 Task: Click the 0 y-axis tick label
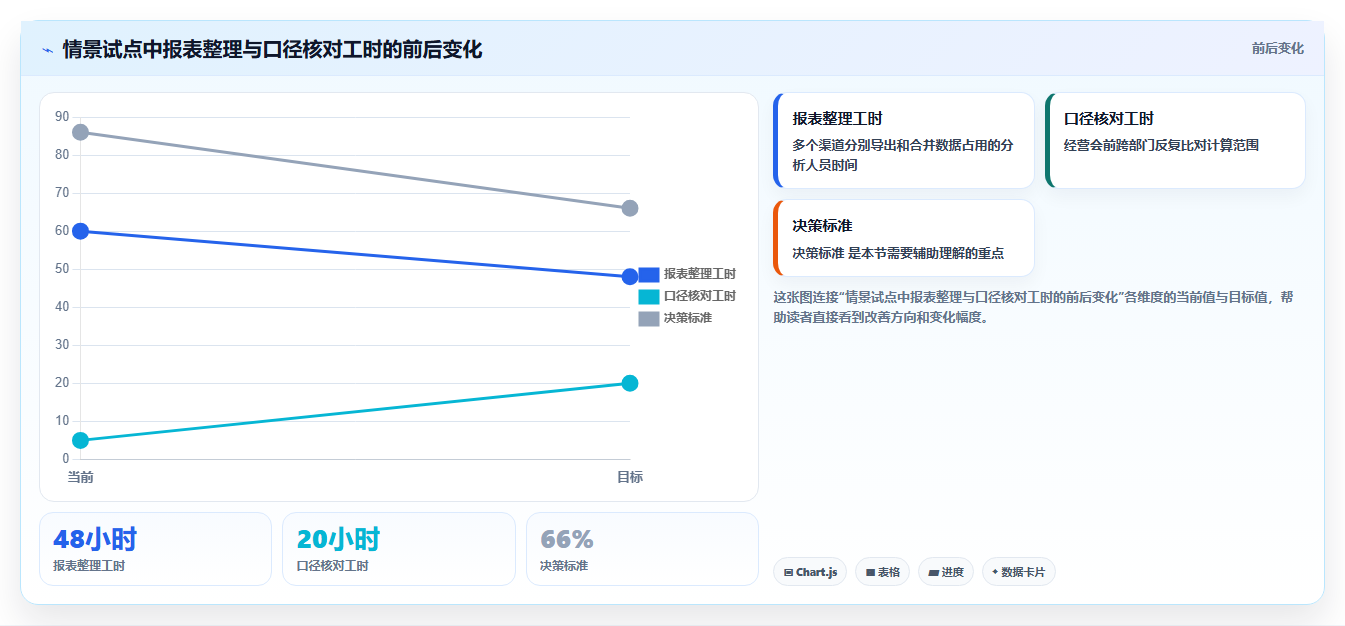66,459
